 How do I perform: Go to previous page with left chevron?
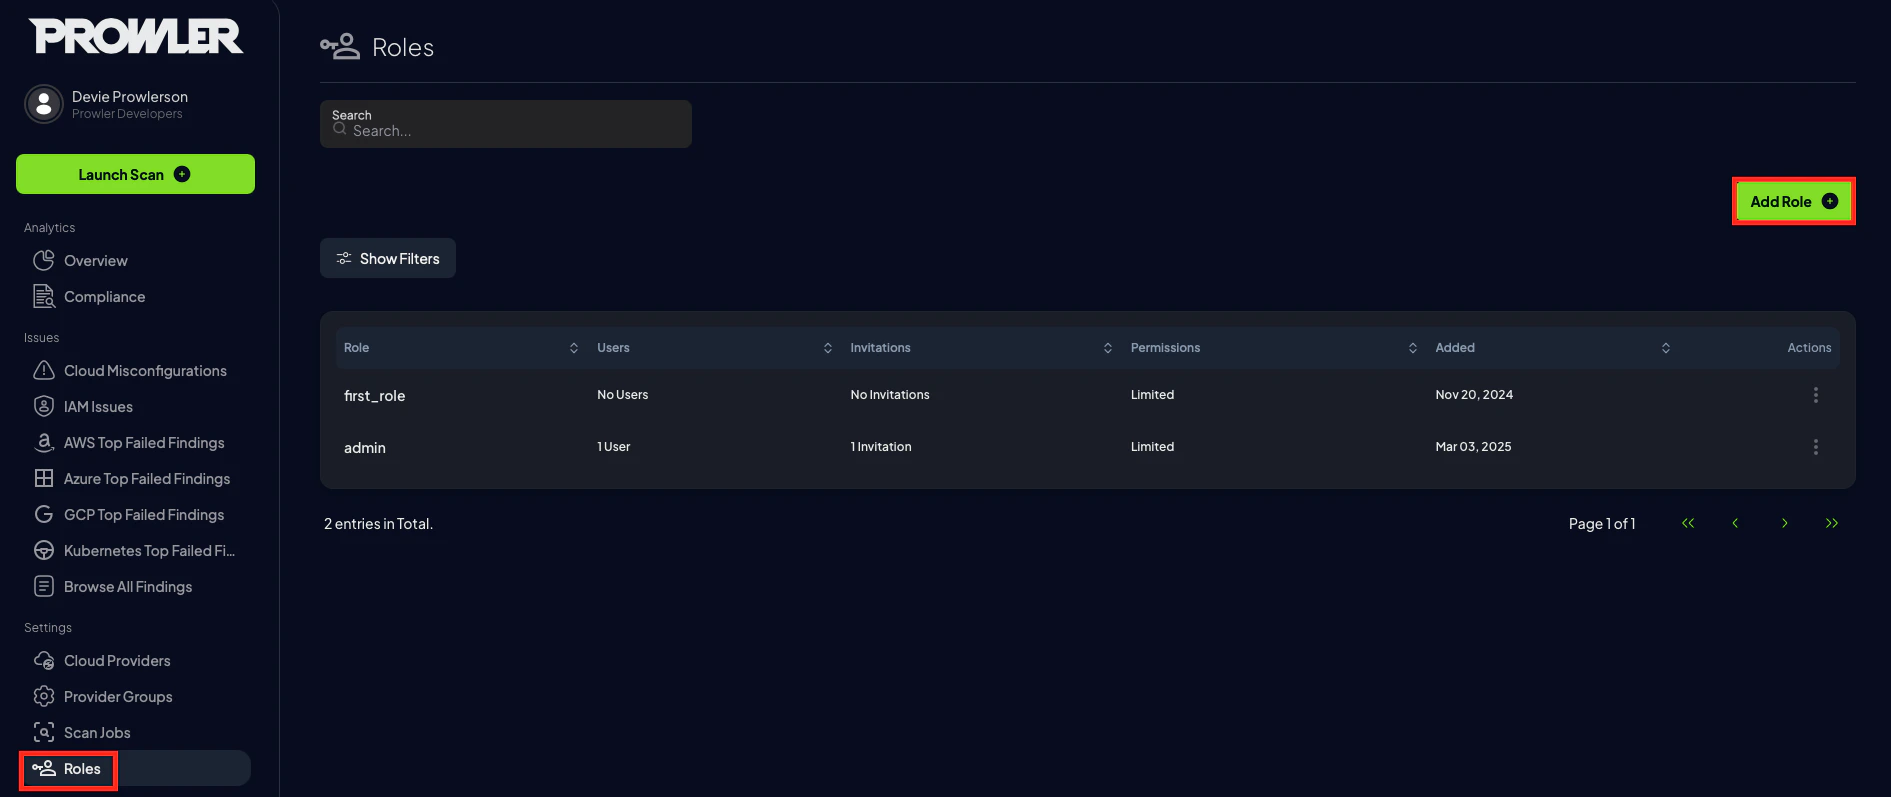pyautogui.click(x=1736, y=523)
